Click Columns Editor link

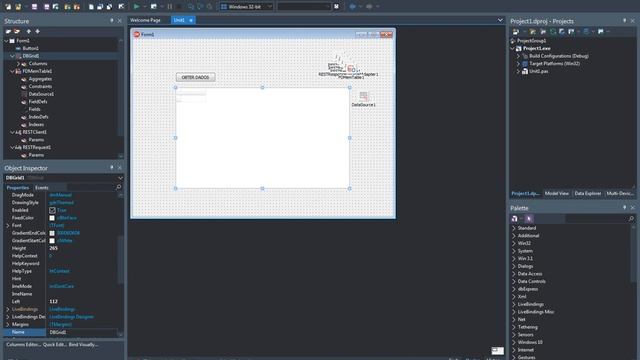pyautogui.click(x=23, y=344)
